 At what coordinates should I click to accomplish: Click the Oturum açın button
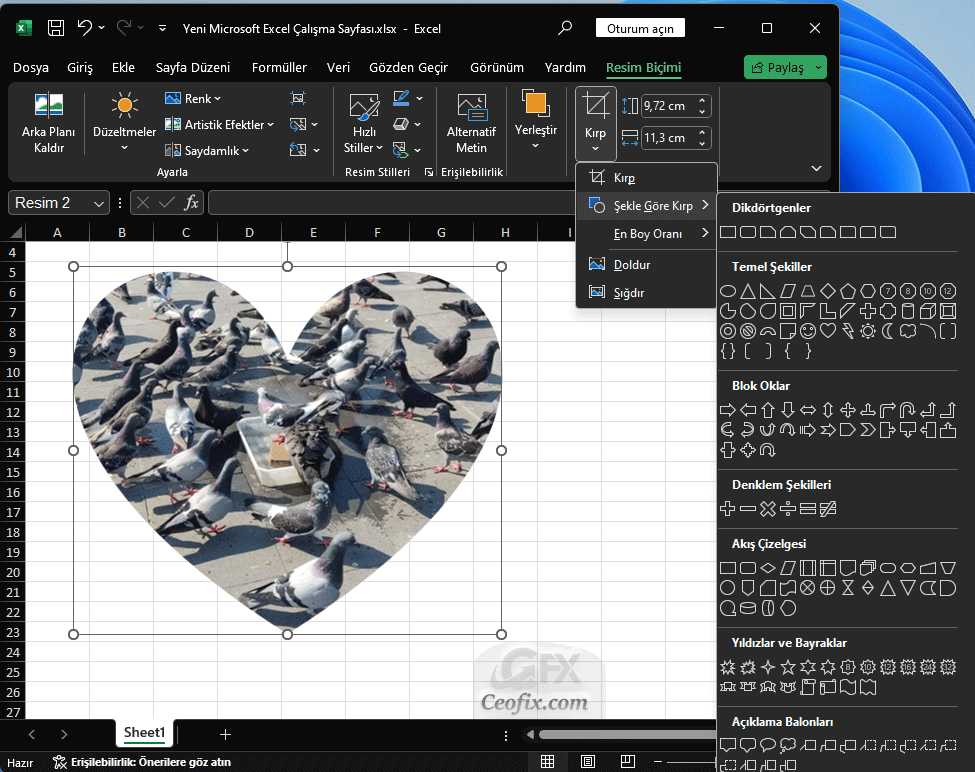(640, 29)
